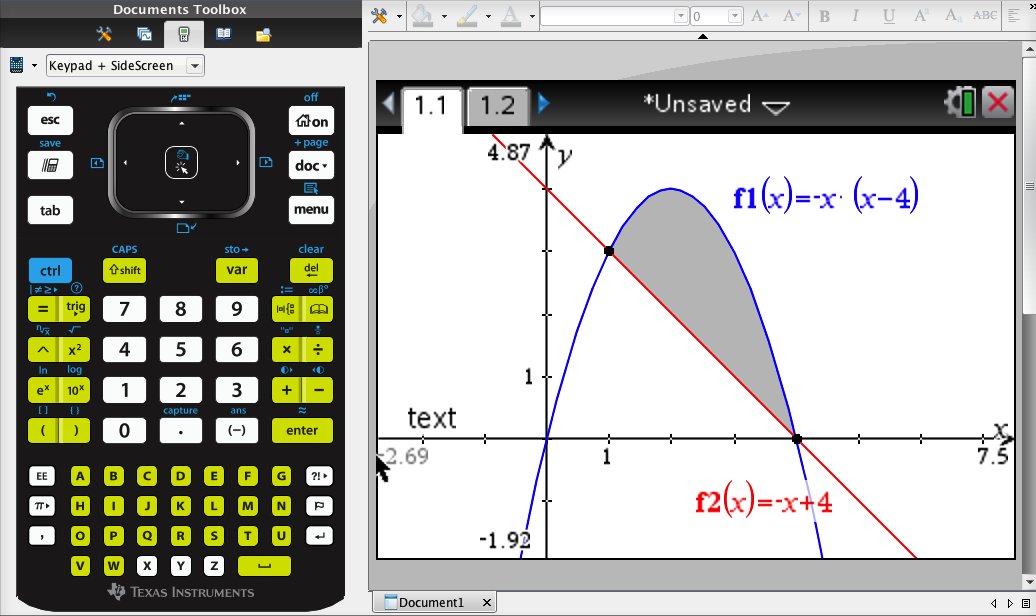1036x616 pixels.
Task: Open the text color swatch picker
Action: (513, 16)
